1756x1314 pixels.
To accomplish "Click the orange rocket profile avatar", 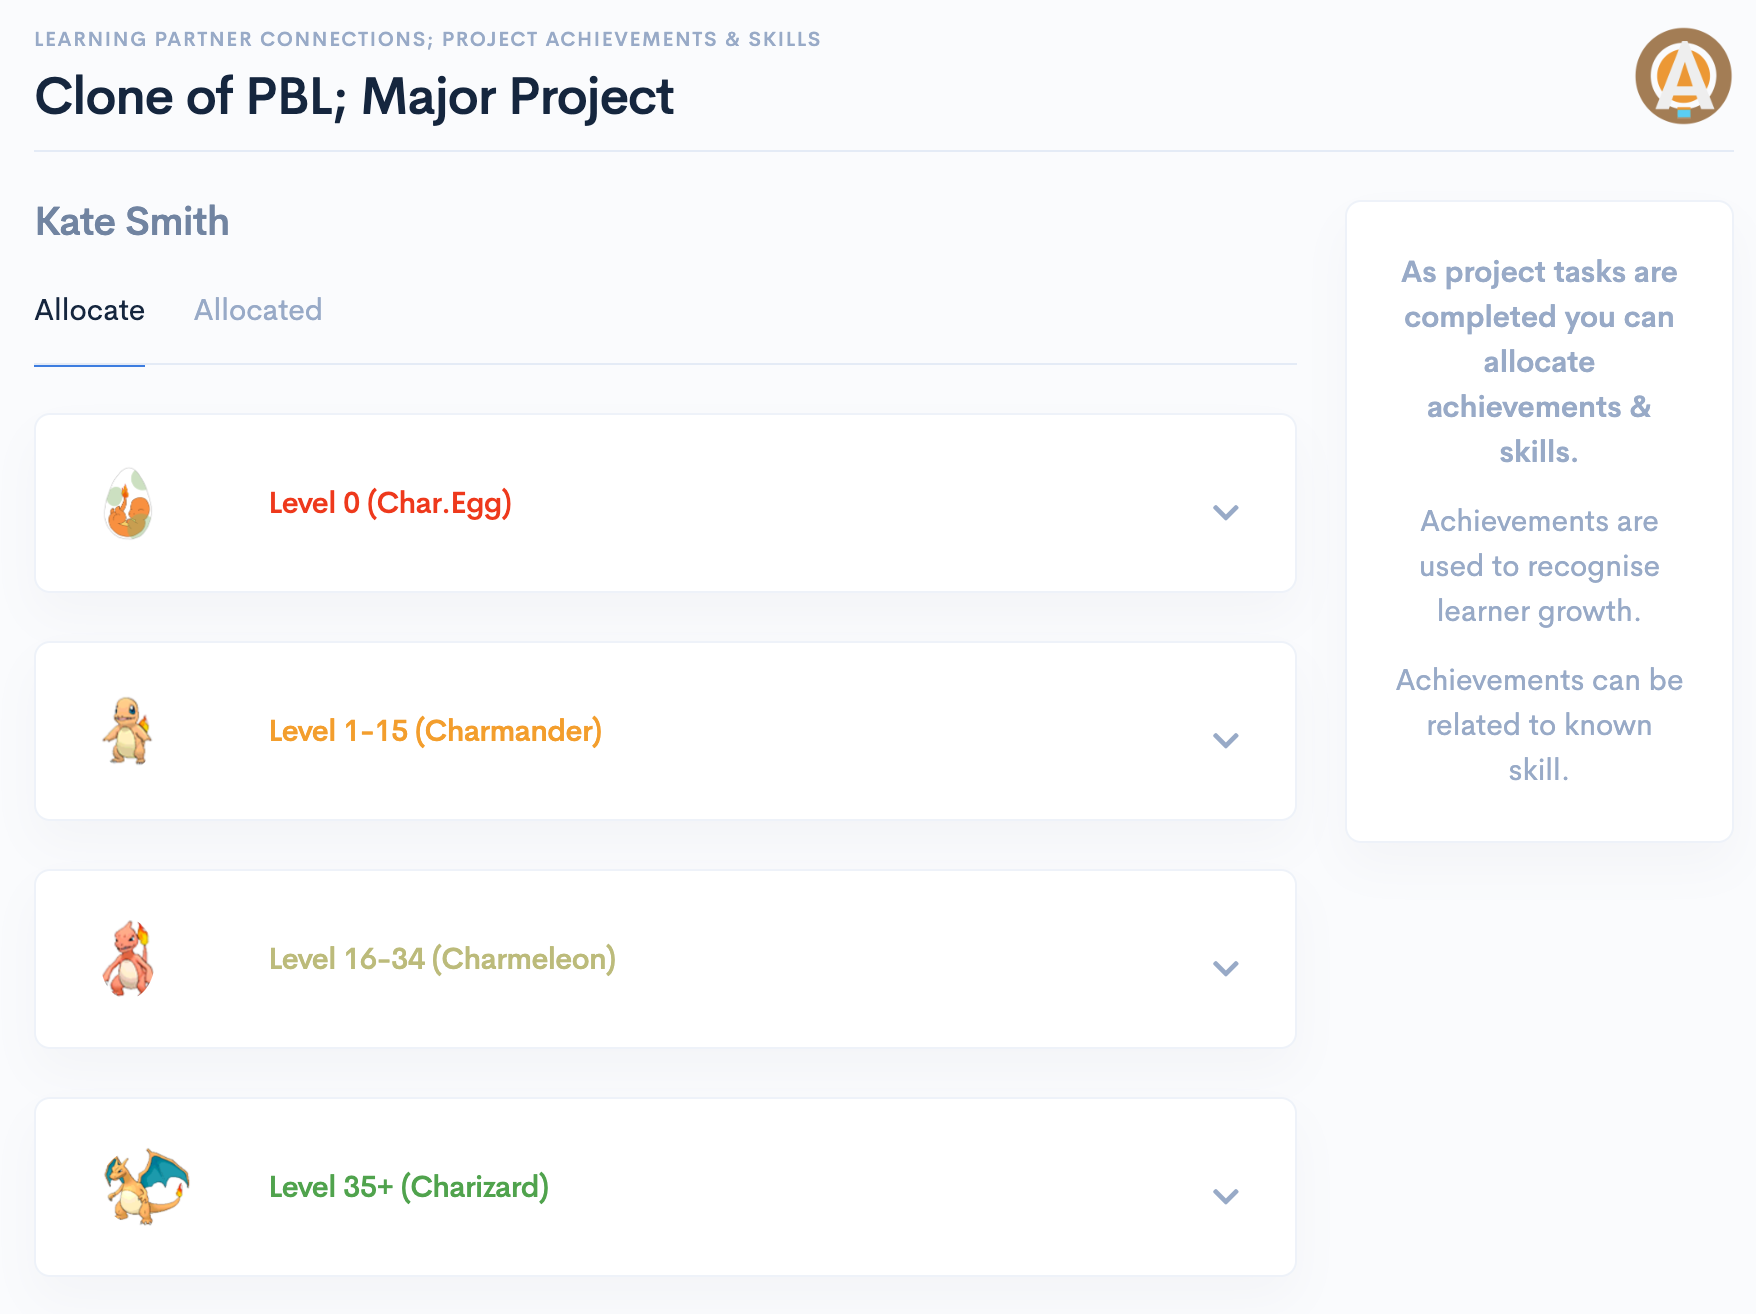I will pyautogui.click(x=1683, y=76).
